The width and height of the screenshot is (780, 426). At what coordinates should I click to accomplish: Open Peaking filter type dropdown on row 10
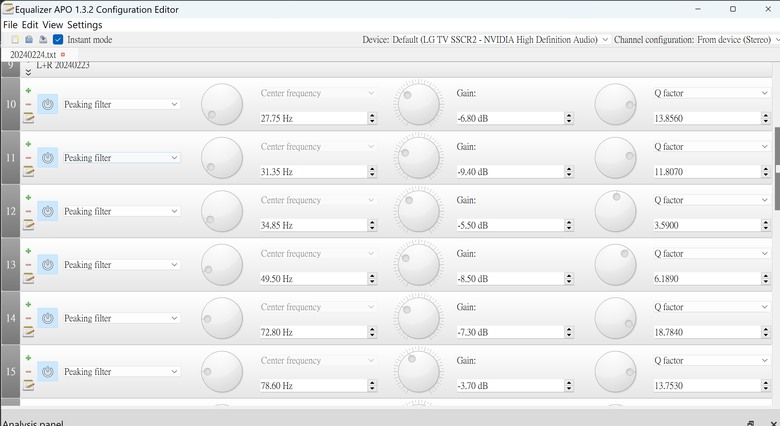[x=121, y=104]
